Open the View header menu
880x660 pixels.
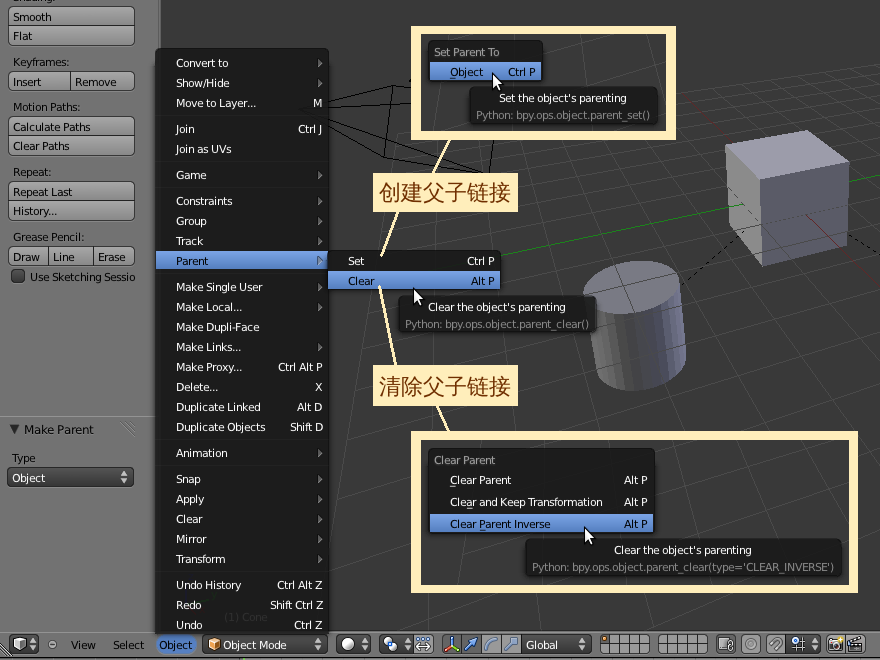[x=83, y=645]
